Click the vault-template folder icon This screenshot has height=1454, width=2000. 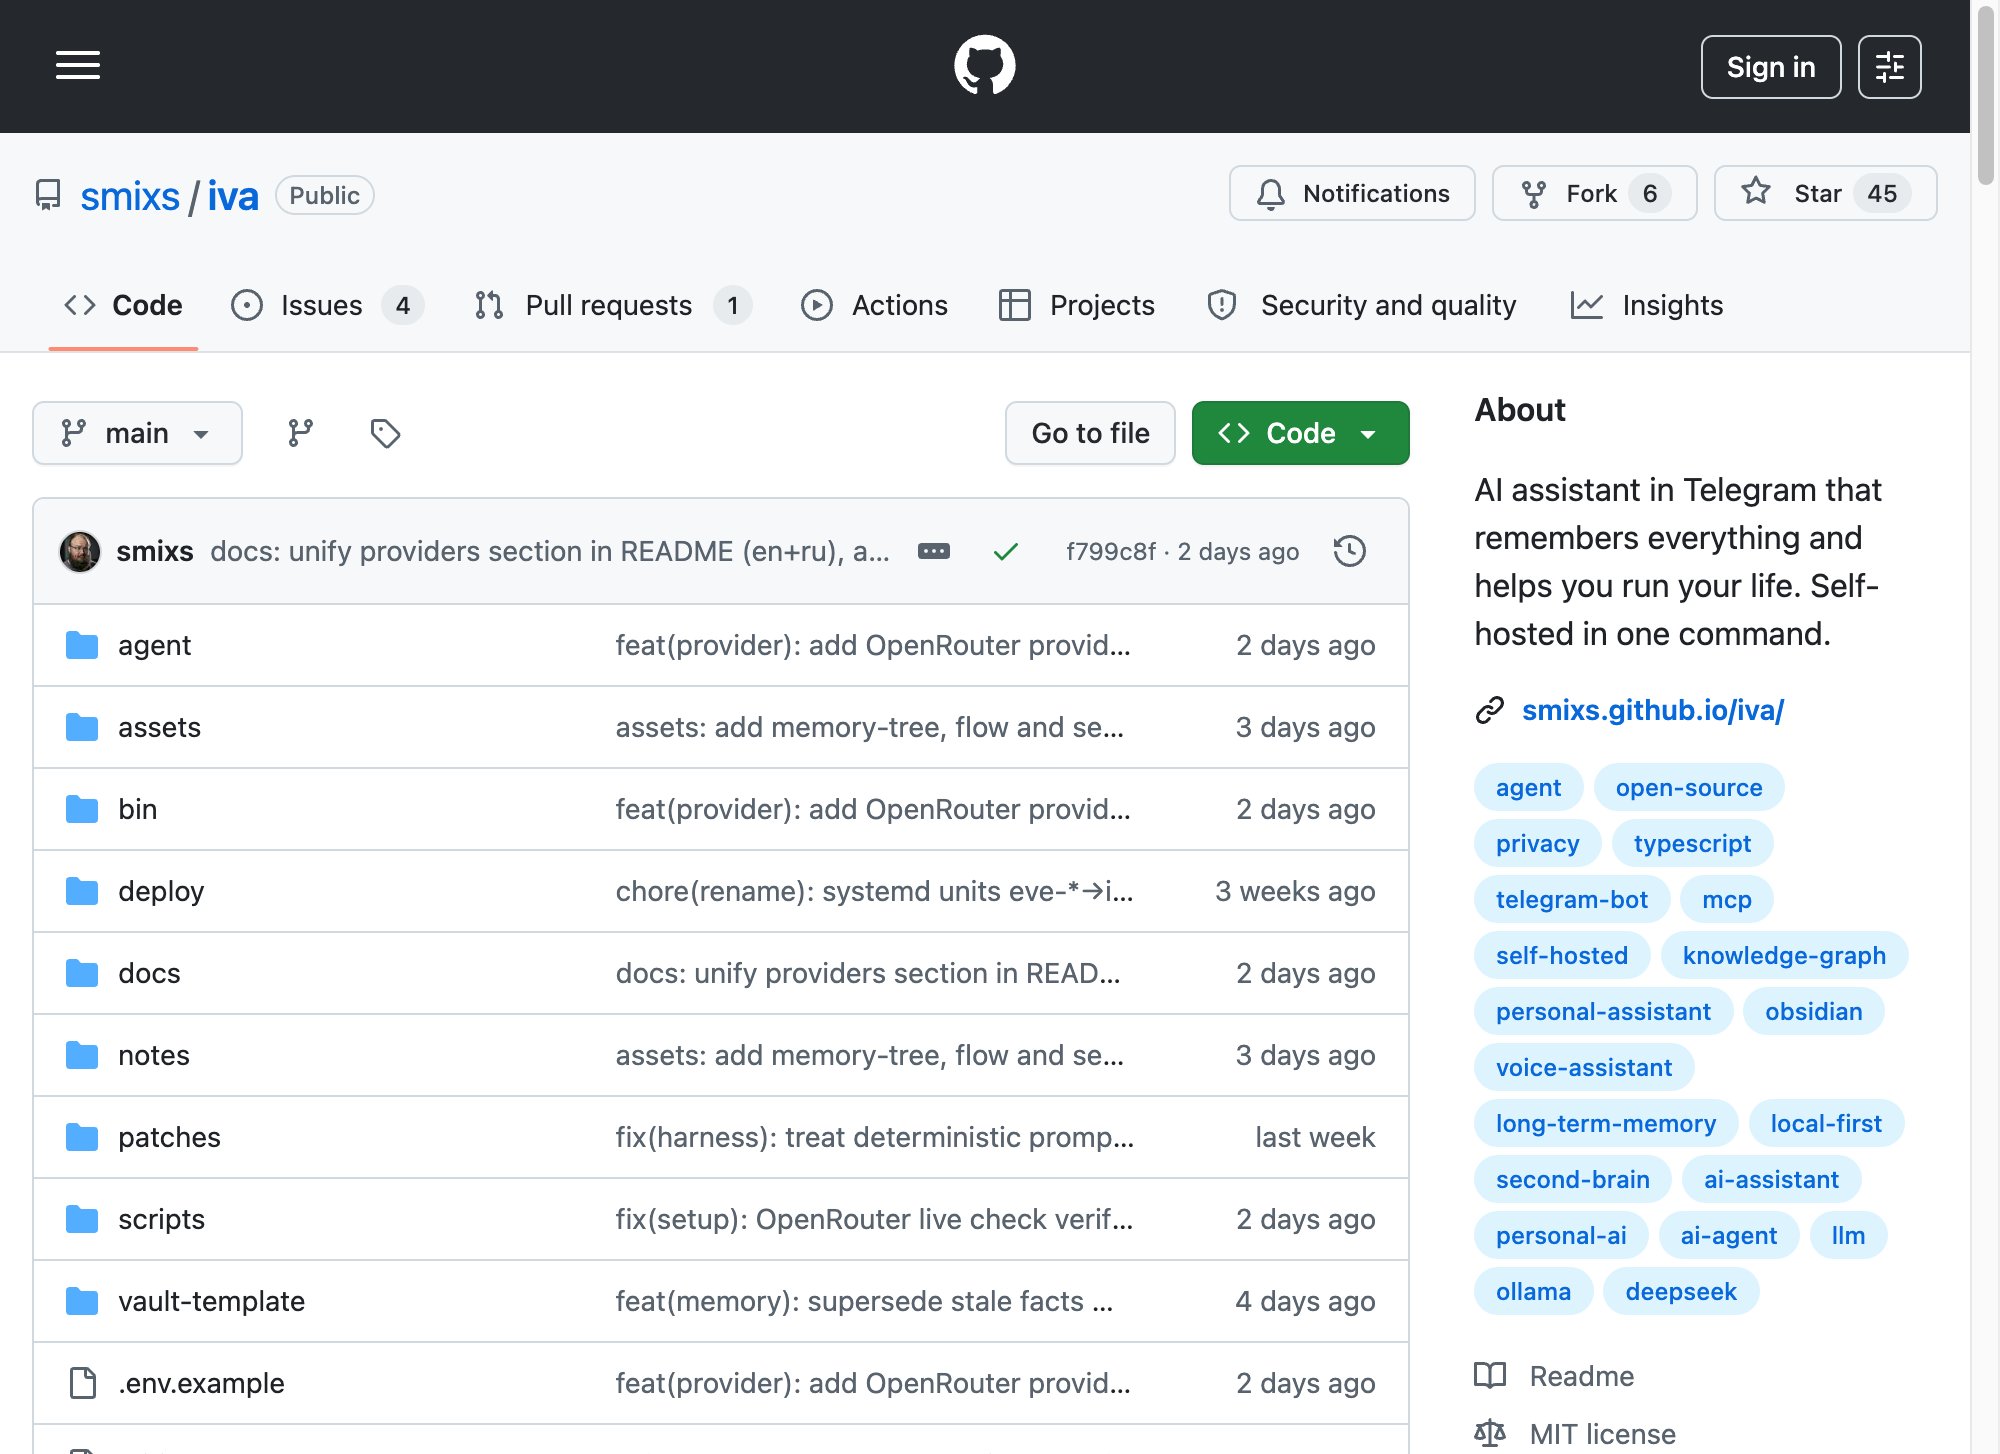tap(82, 1301)
